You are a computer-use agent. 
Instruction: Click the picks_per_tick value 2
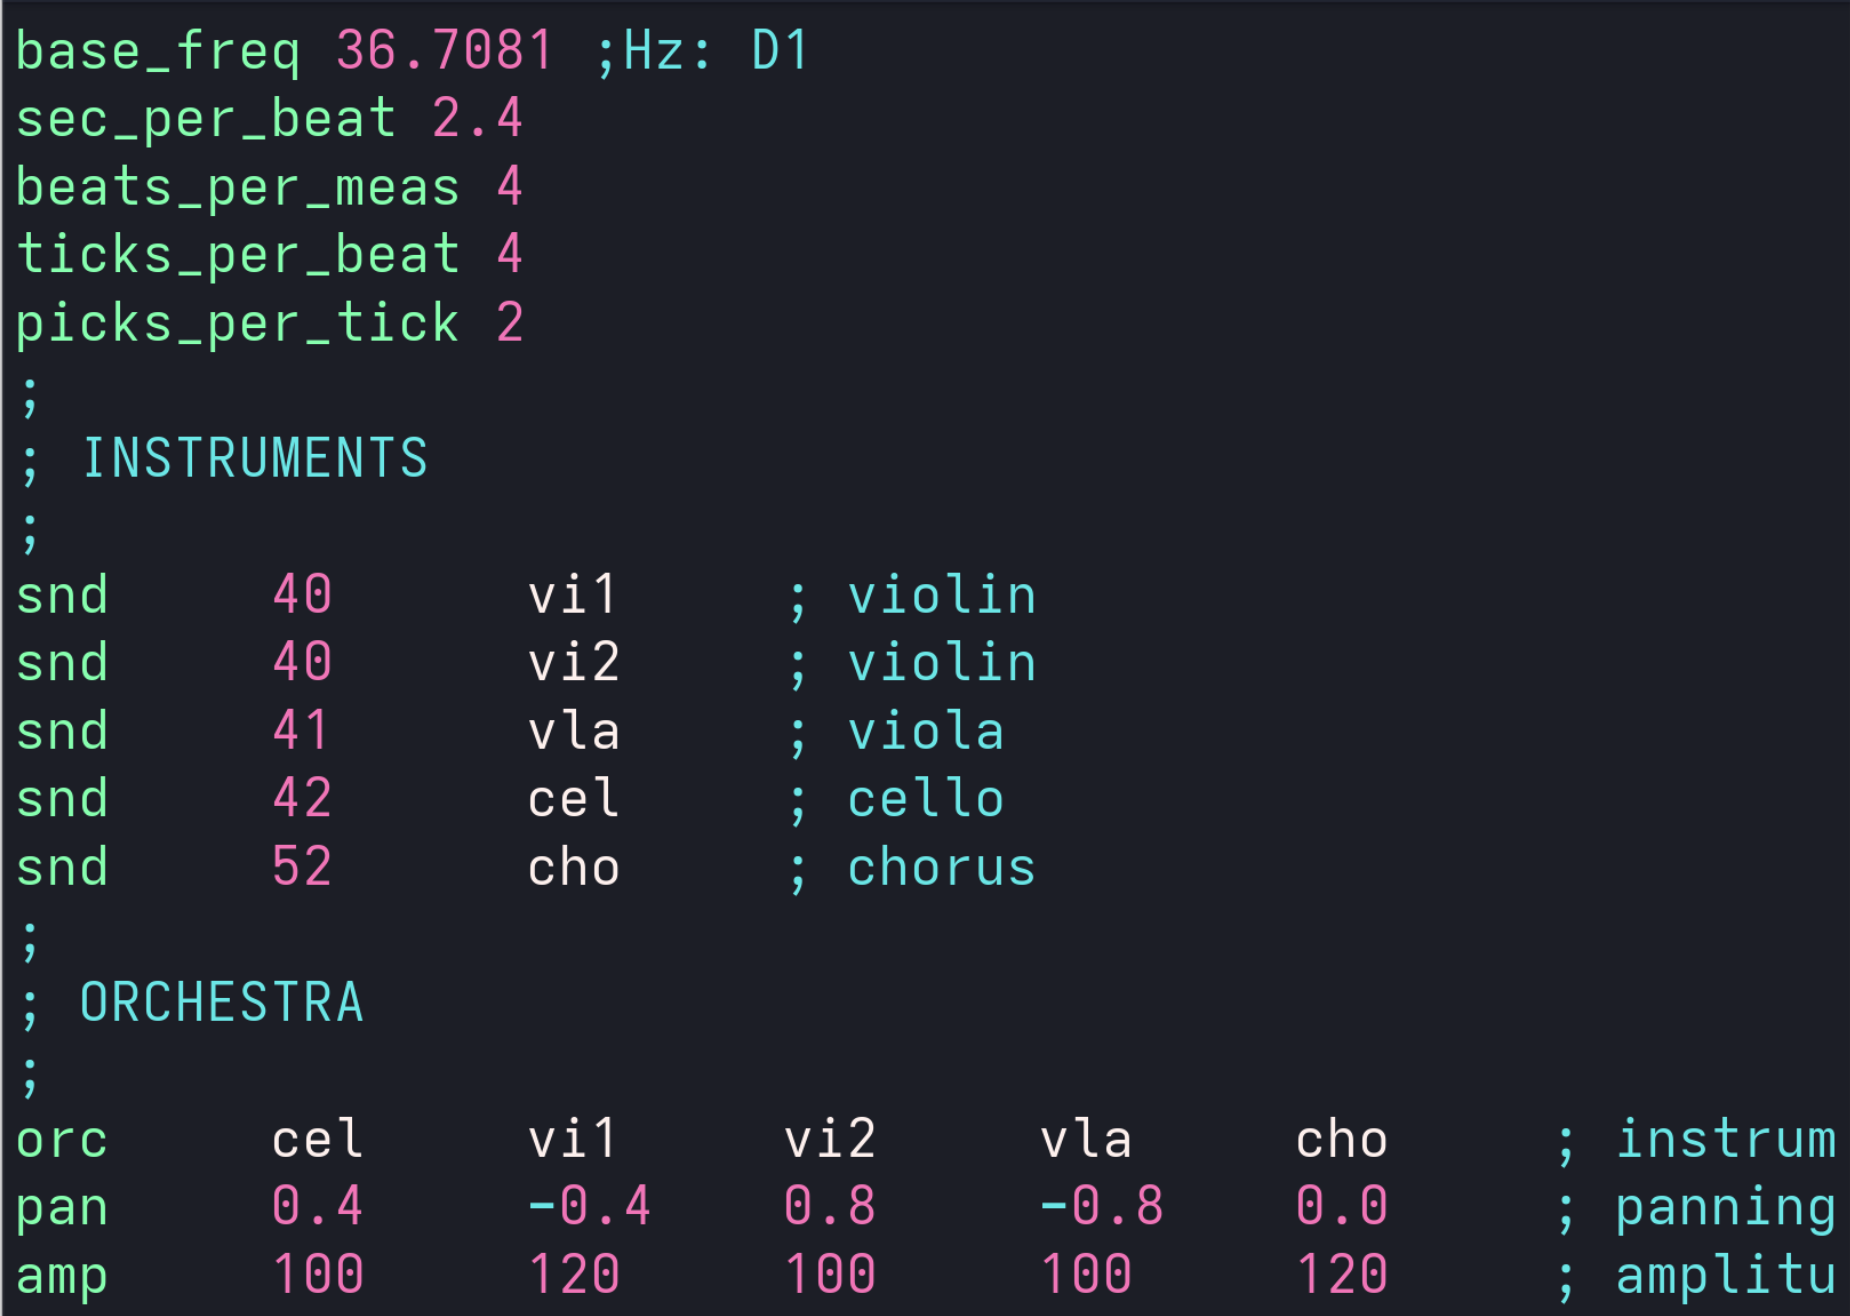[x=509, y=323]
